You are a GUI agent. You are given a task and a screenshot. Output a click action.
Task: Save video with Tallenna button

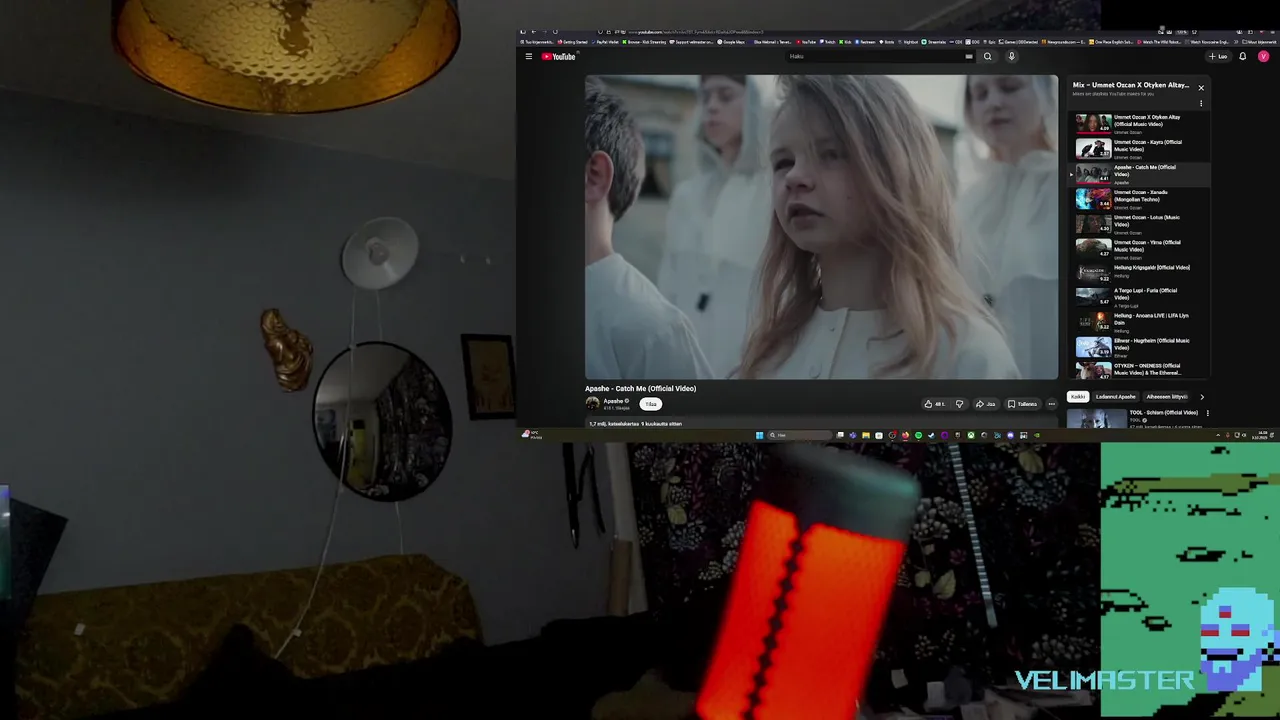coord(1022,404)
